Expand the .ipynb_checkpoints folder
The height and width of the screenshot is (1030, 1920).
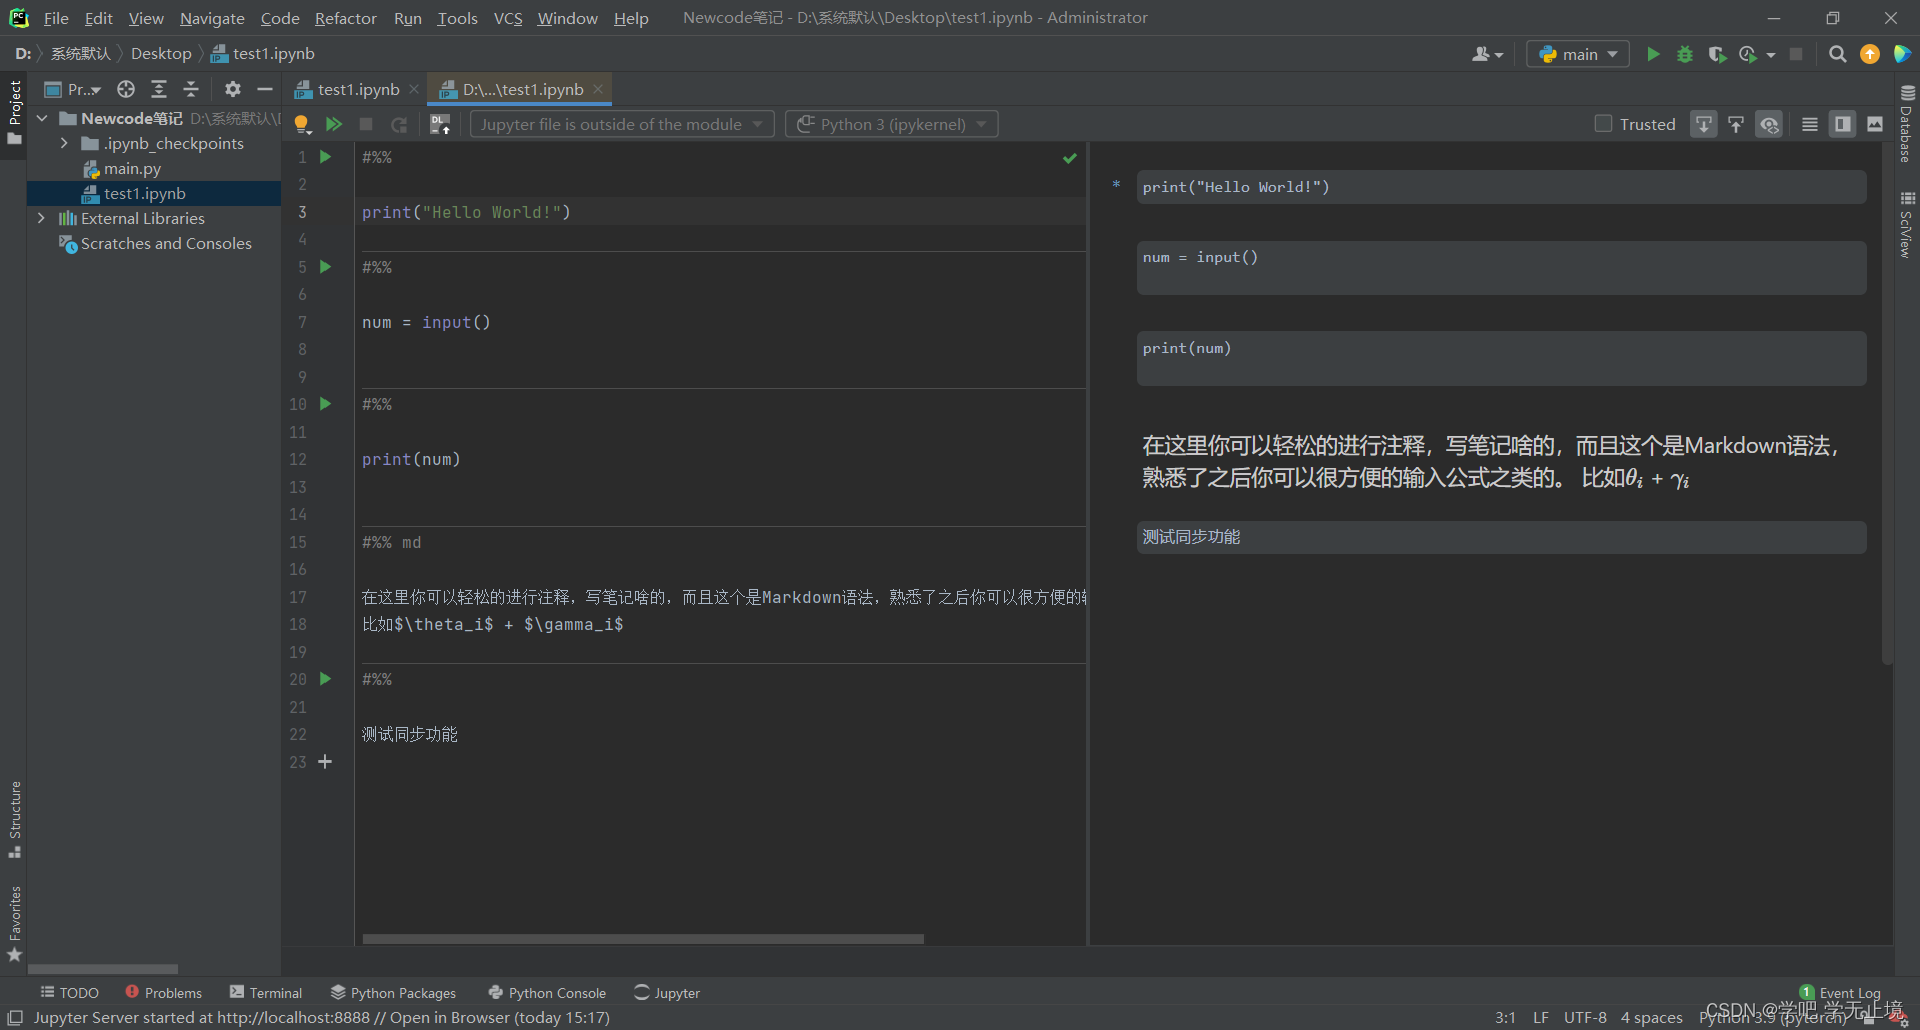point(64,143)
